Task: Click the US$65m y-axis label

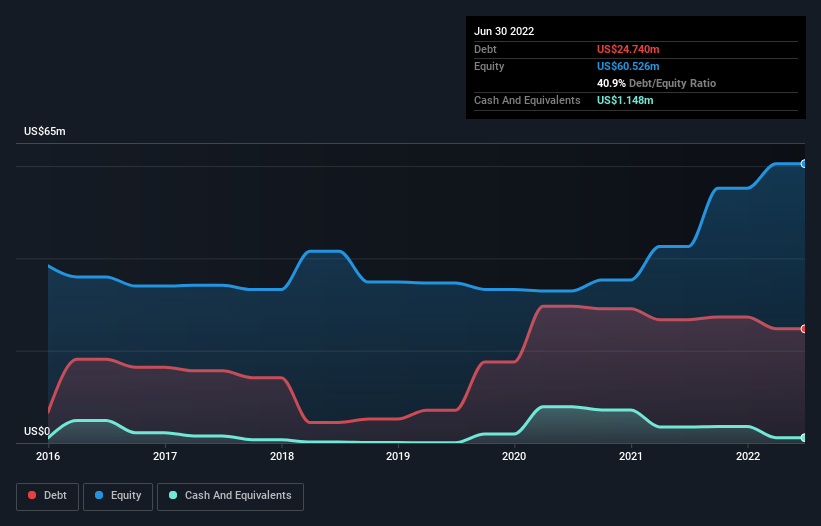Action: click(45, 131)
